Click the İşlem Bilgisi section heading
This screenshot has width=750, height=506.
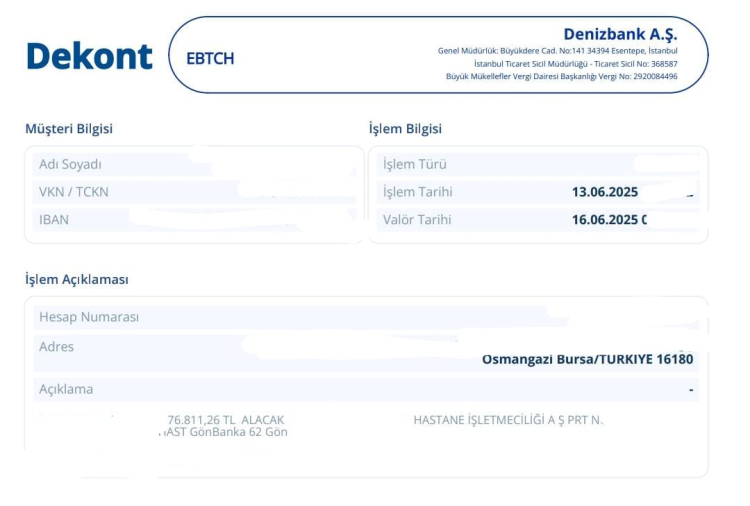point(405,129)
